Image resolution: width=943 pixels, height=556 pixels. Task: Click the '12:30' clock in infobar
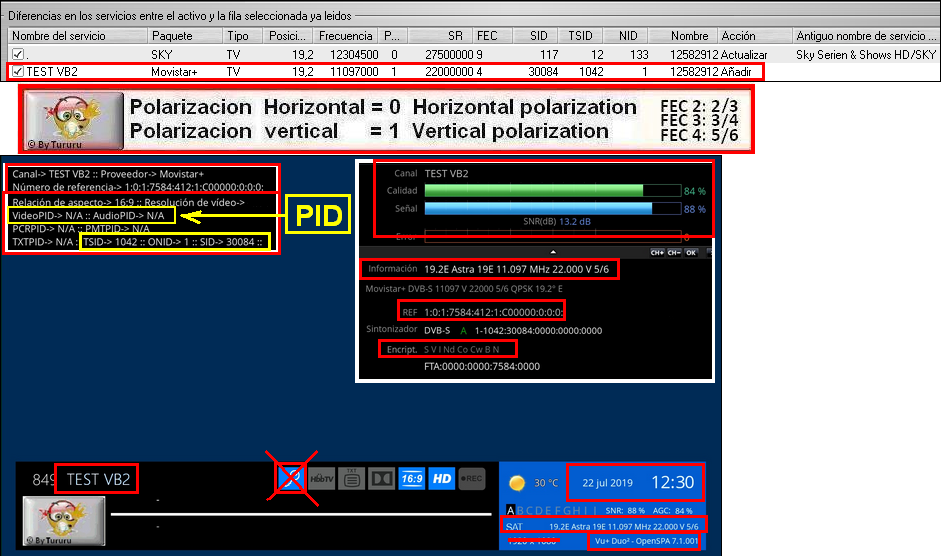pyautogui.click(x=672, y=482)
